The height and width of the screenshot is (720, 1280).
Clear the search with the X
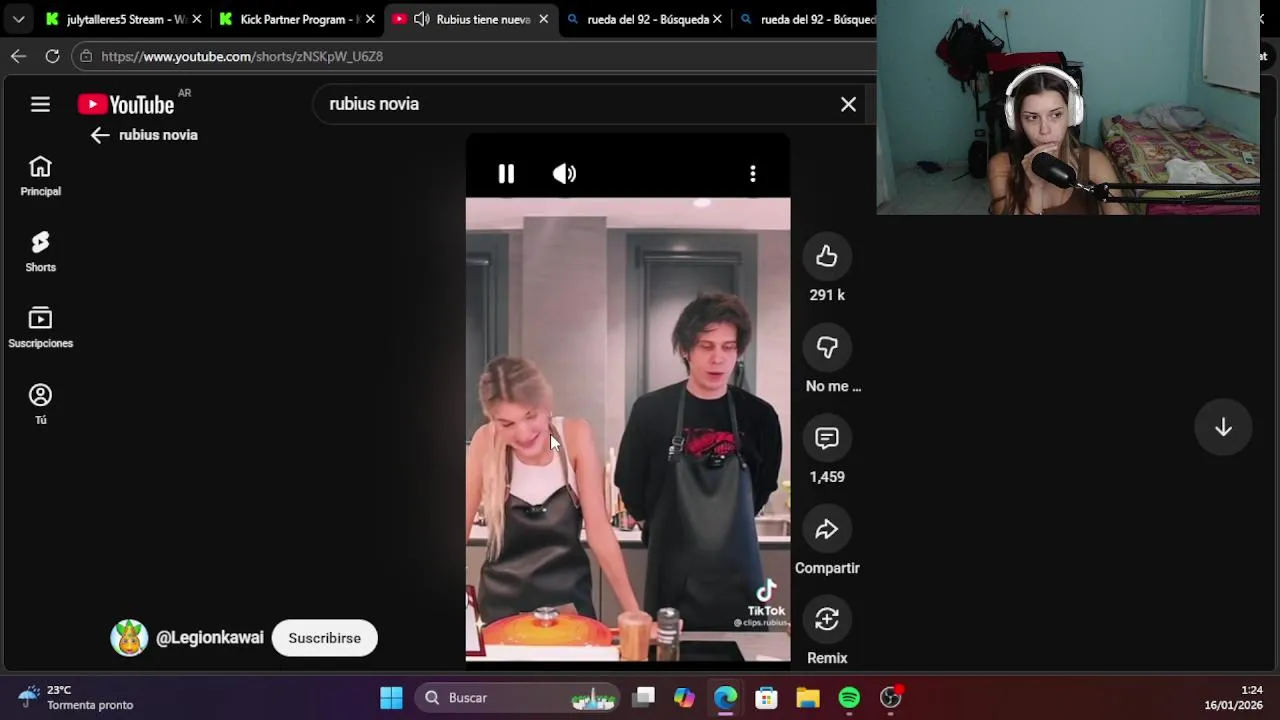848,104
